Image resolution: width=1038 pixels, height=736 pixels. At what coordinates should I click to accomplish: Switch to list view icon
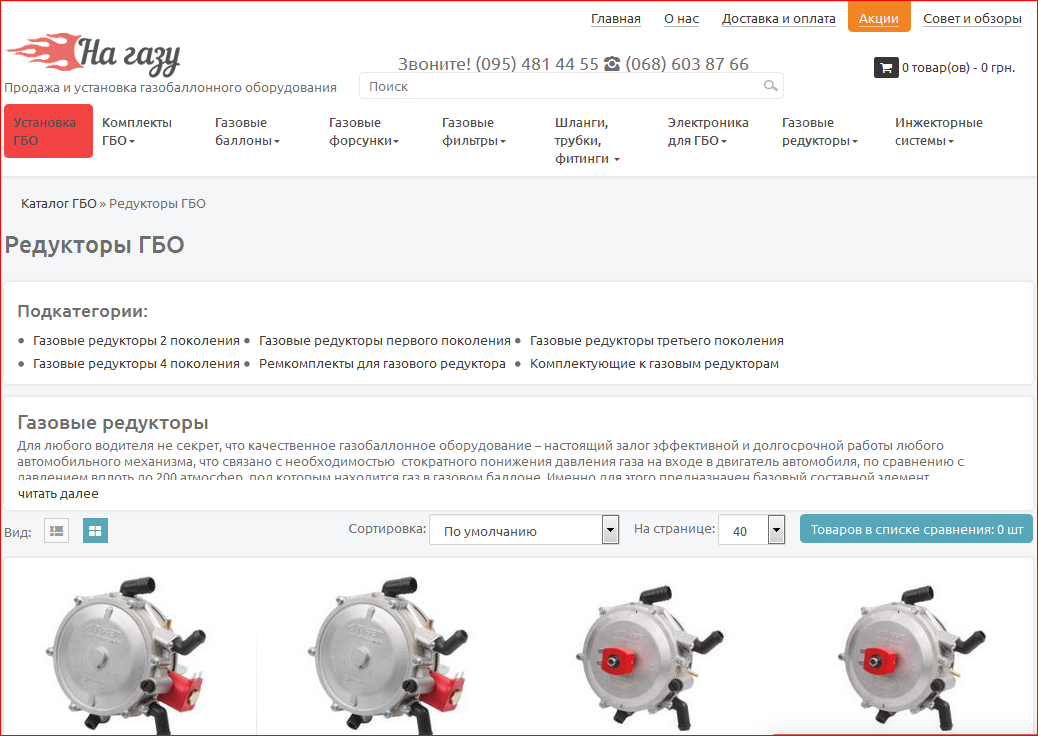tap(56, 531)
